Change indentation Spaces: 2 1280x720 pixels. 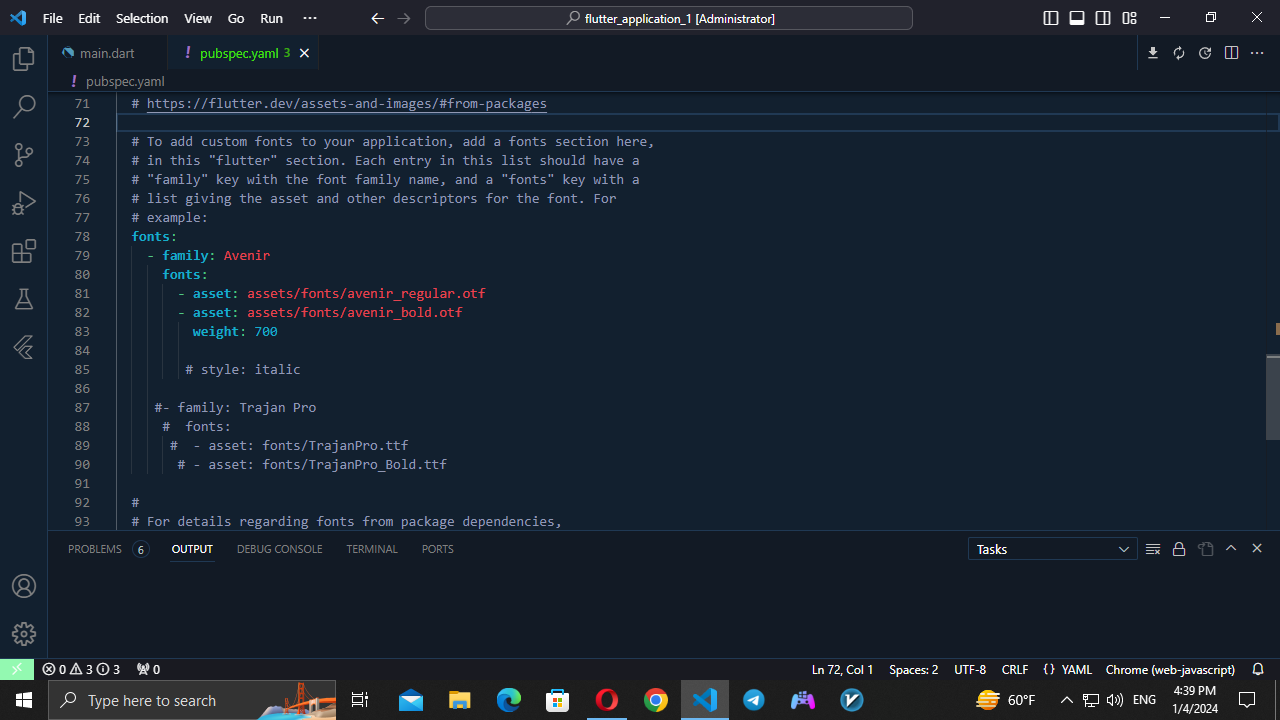914,669
